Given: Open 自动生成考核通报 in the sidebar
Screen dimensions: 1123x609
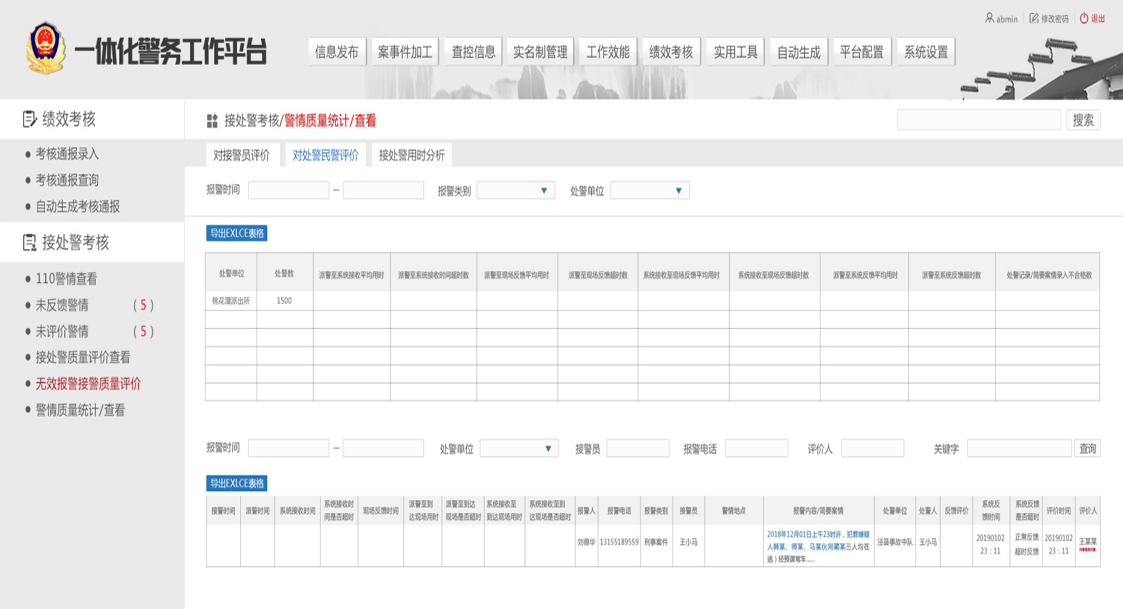Looking at the screenshot, I should pyautogui.click(x=78, y=206).
